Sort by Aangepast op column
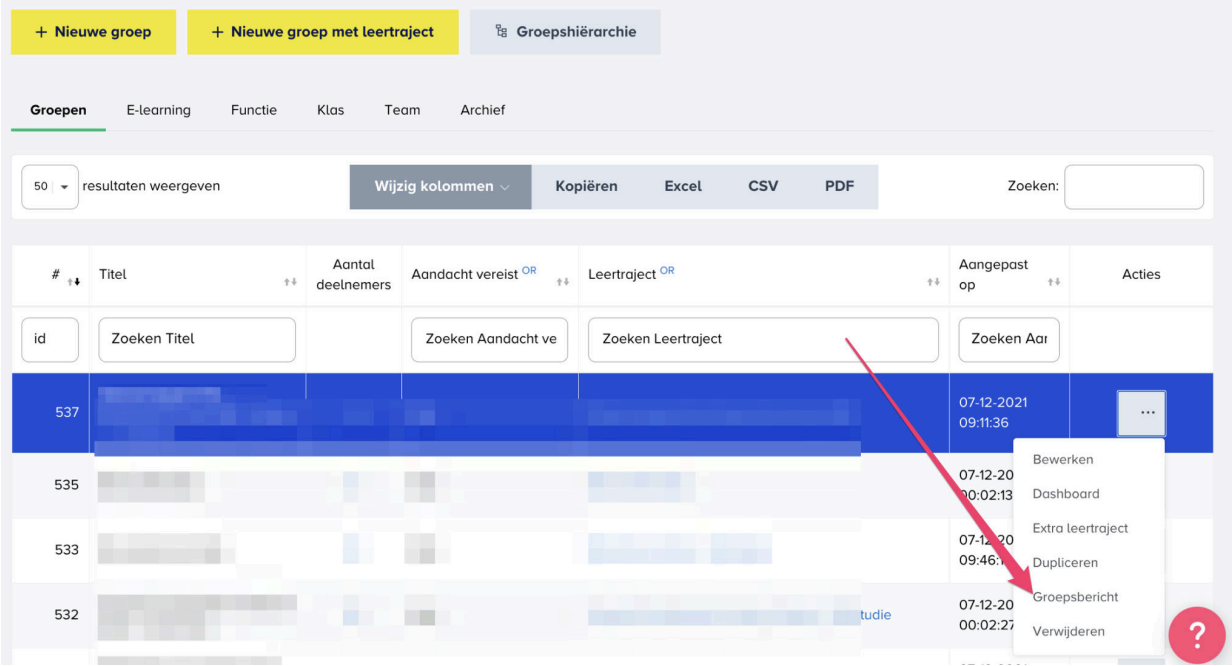Image resolution: width=1232 pixels, height=666 pixels. click(1053, 283)
